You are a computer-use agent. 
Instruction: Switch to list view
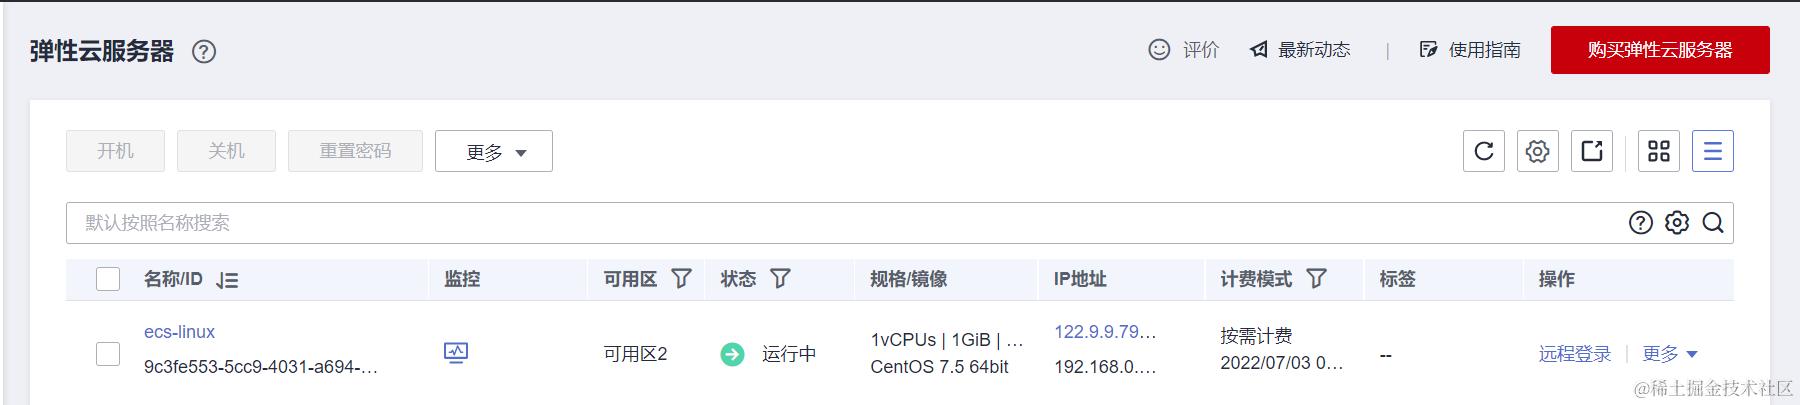[x=1712, y=151]
